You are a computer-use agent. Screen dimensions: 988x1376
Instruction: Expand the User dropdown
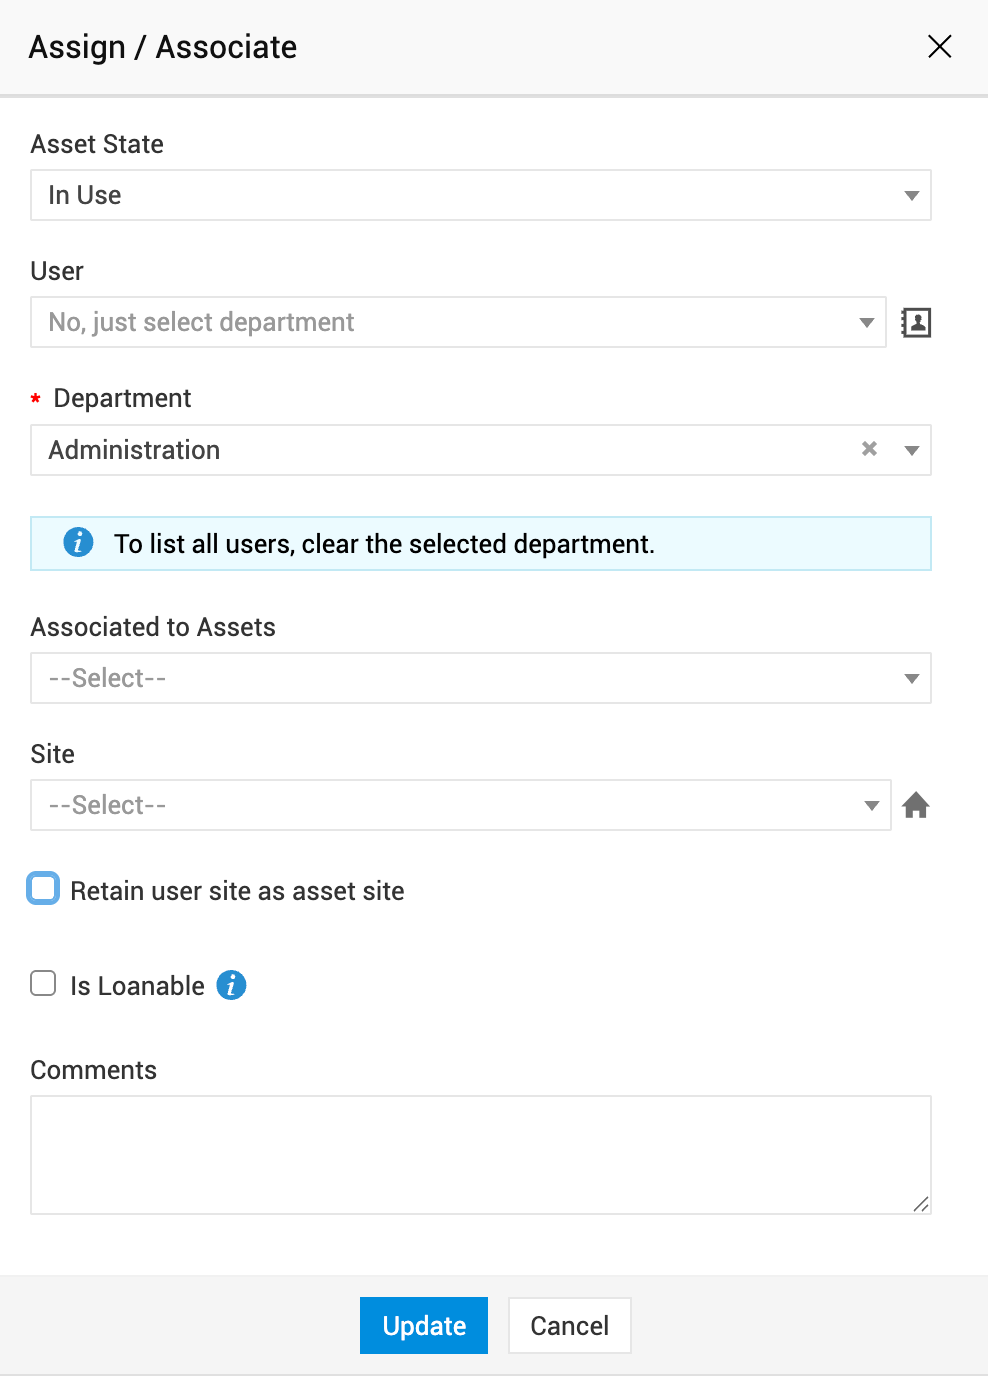(866, 322)
